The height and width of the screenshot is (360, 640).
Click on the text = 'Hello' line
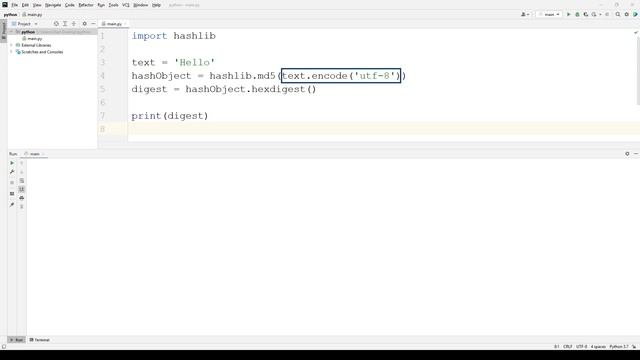coord(173,62)
